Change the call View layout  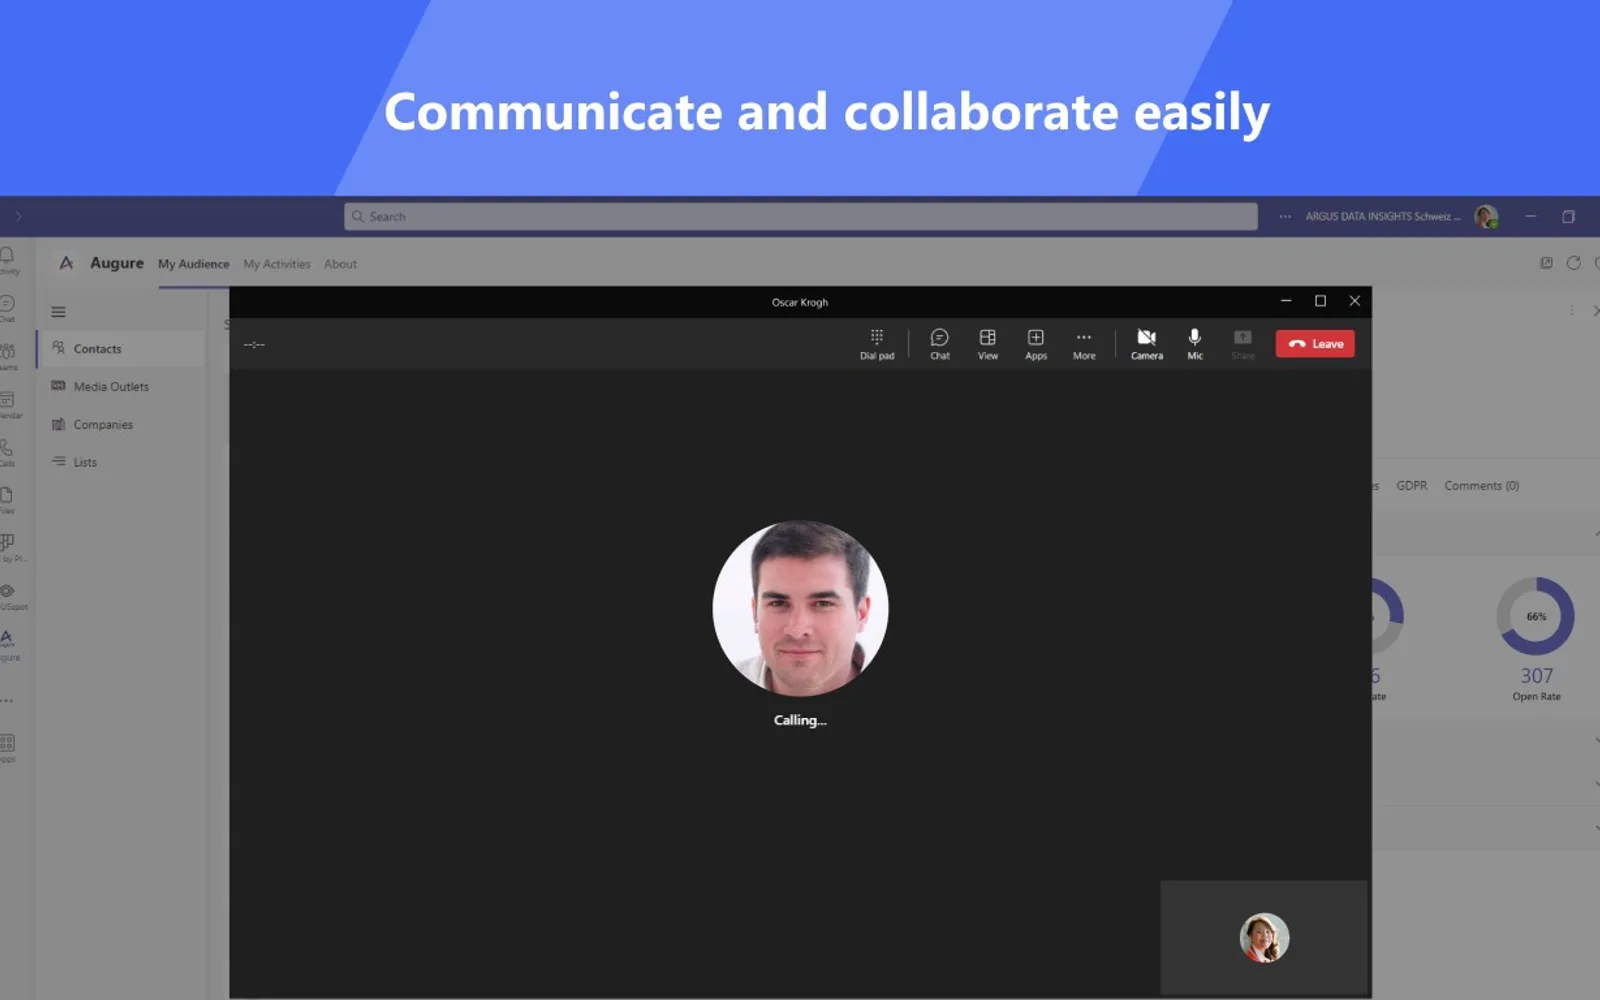[988, 344]
